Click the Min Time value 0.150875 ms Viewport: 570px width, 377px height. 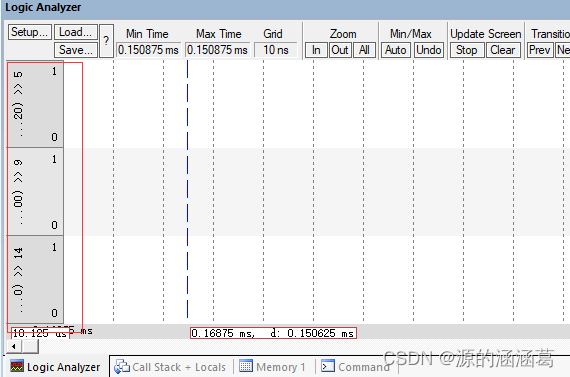point(148,50)
